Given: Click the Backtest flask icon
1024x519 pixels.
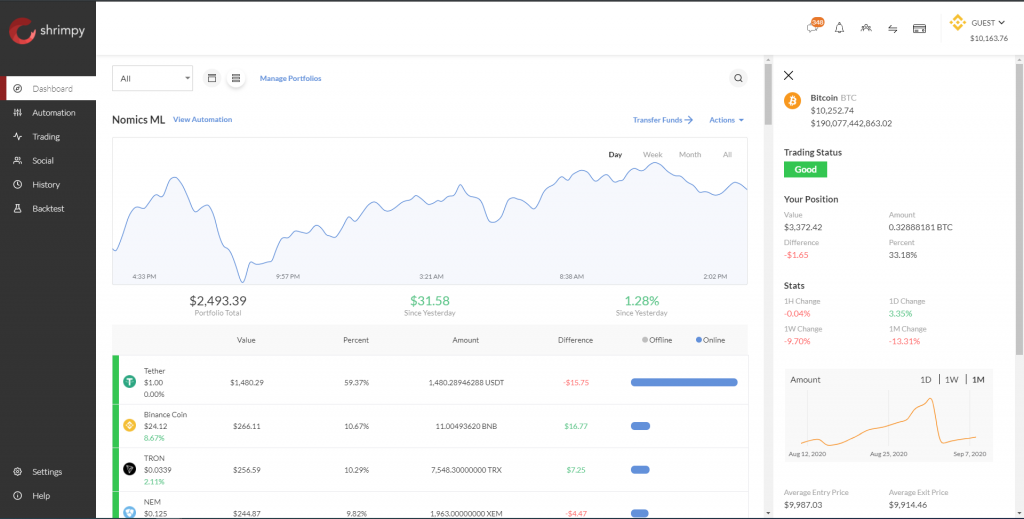Looking at the screenshot, I should [18, 209].
